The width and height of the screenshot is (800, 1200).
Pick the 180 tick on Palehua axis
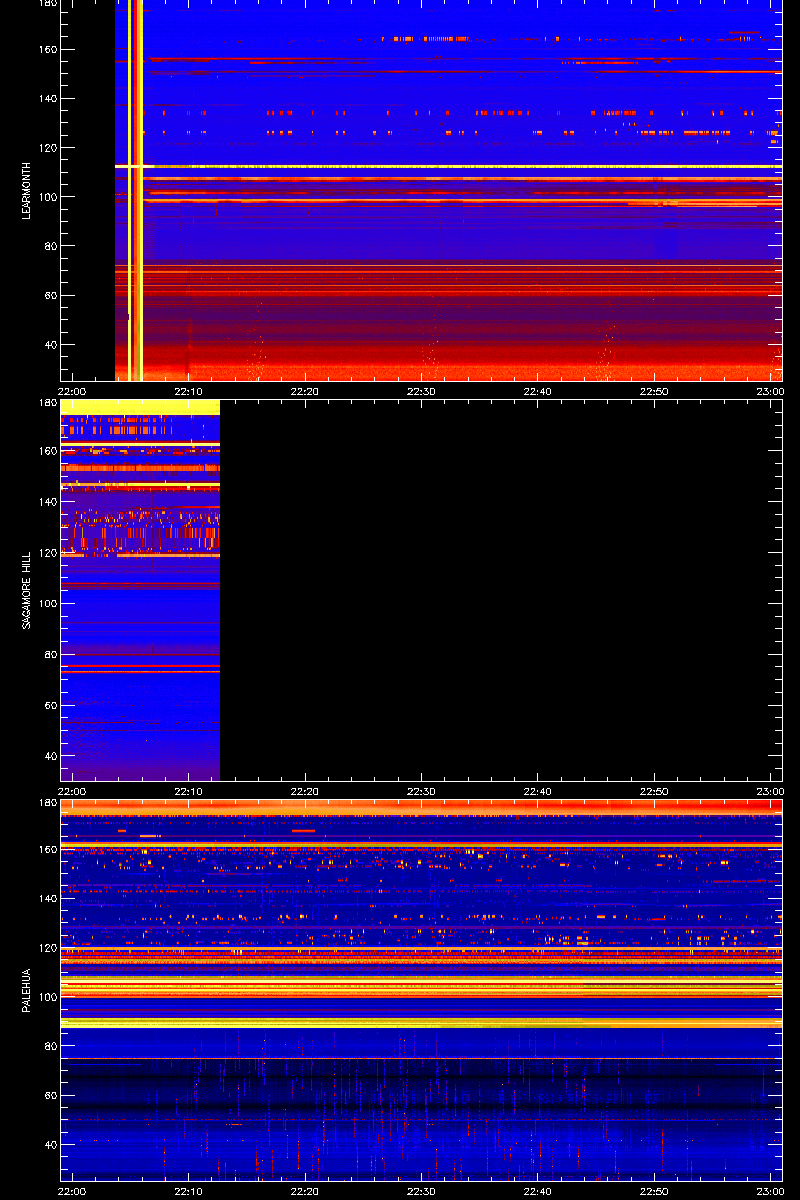tap(47, 803)
